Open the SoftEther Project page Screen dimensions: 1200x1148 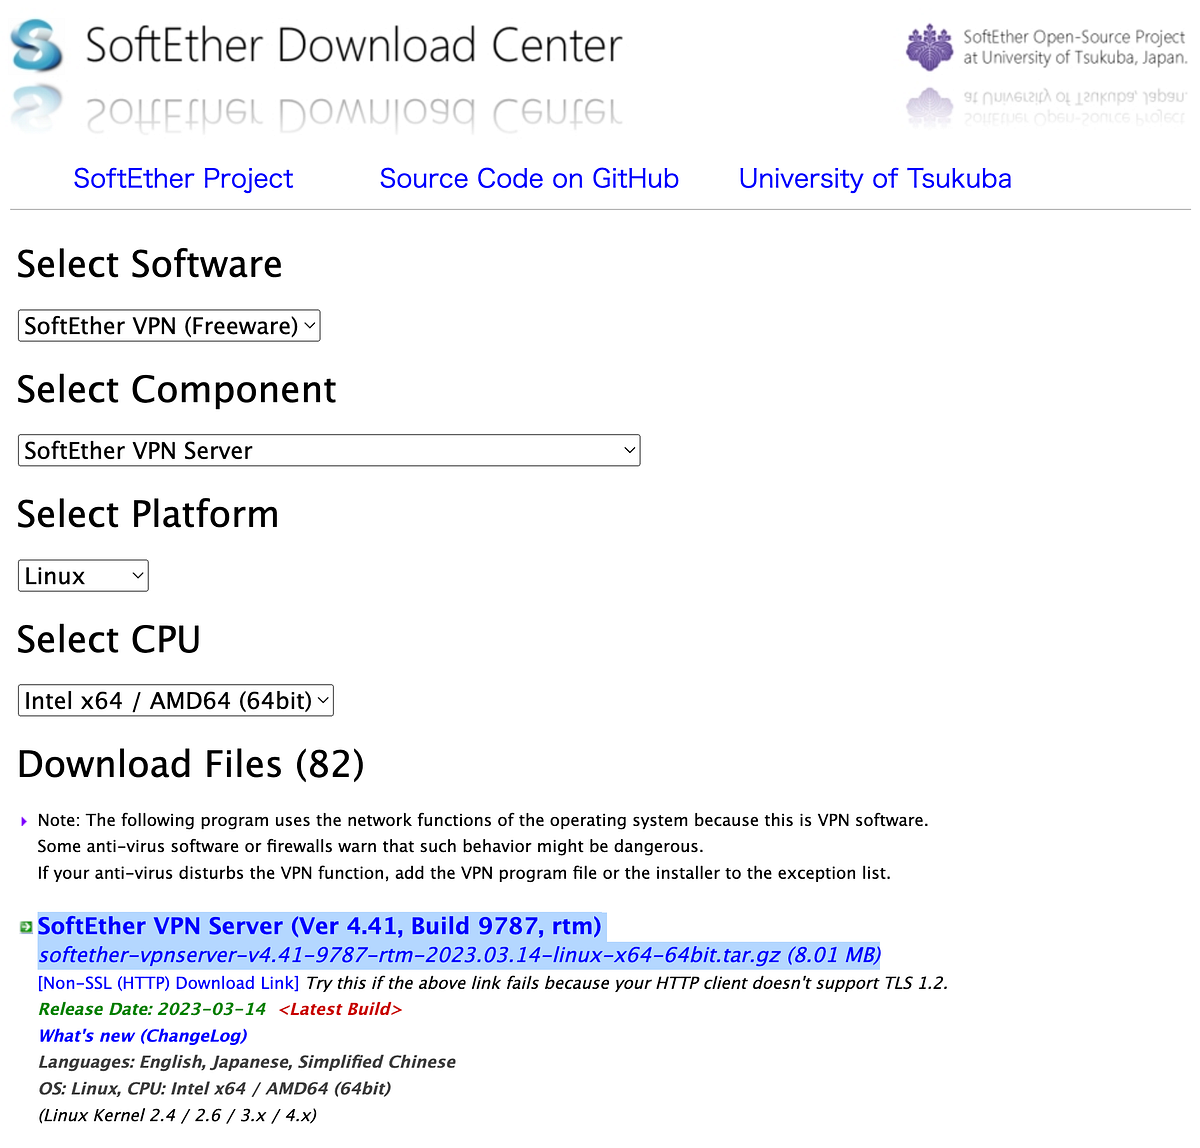[x=182, y=178]
